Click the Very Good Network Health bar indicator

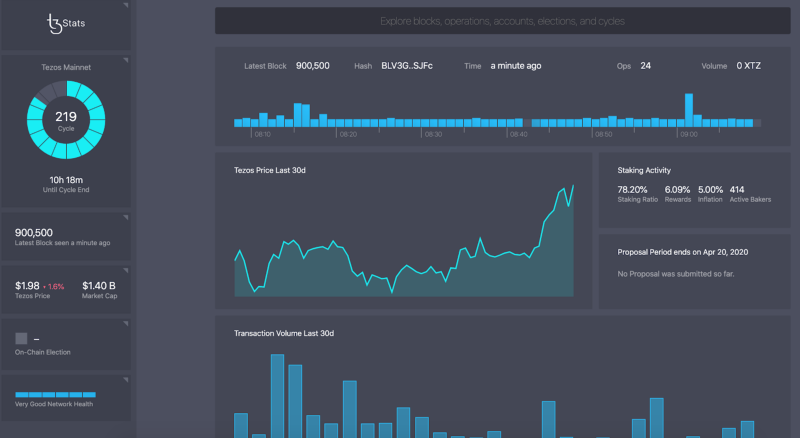(55, 395)
